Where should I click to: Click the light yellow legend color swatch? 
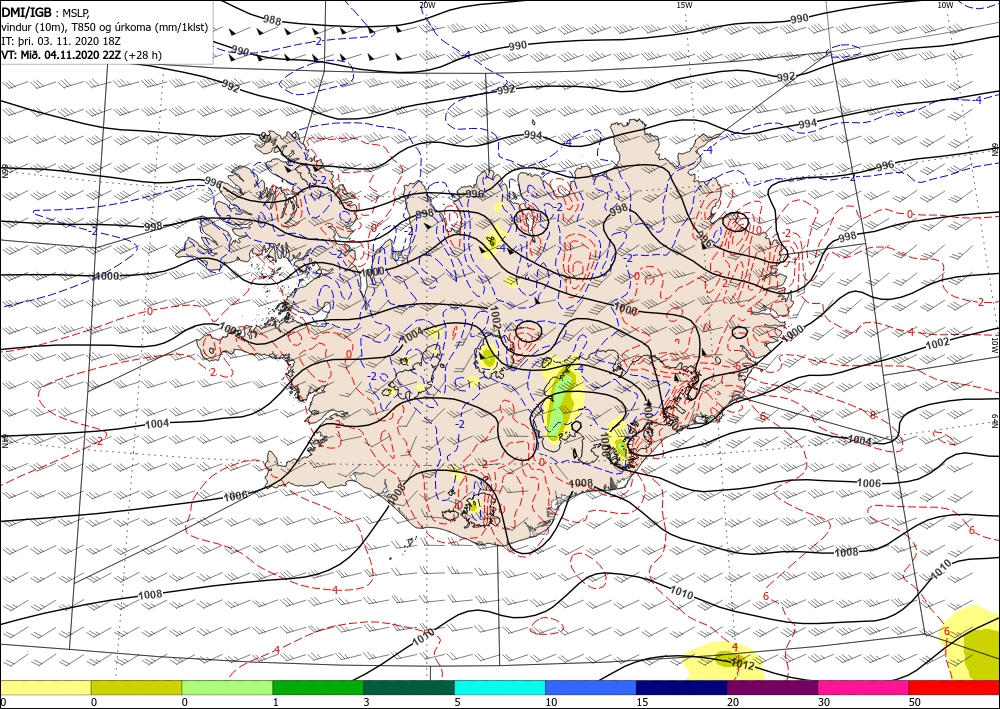[x=45, y=687]
